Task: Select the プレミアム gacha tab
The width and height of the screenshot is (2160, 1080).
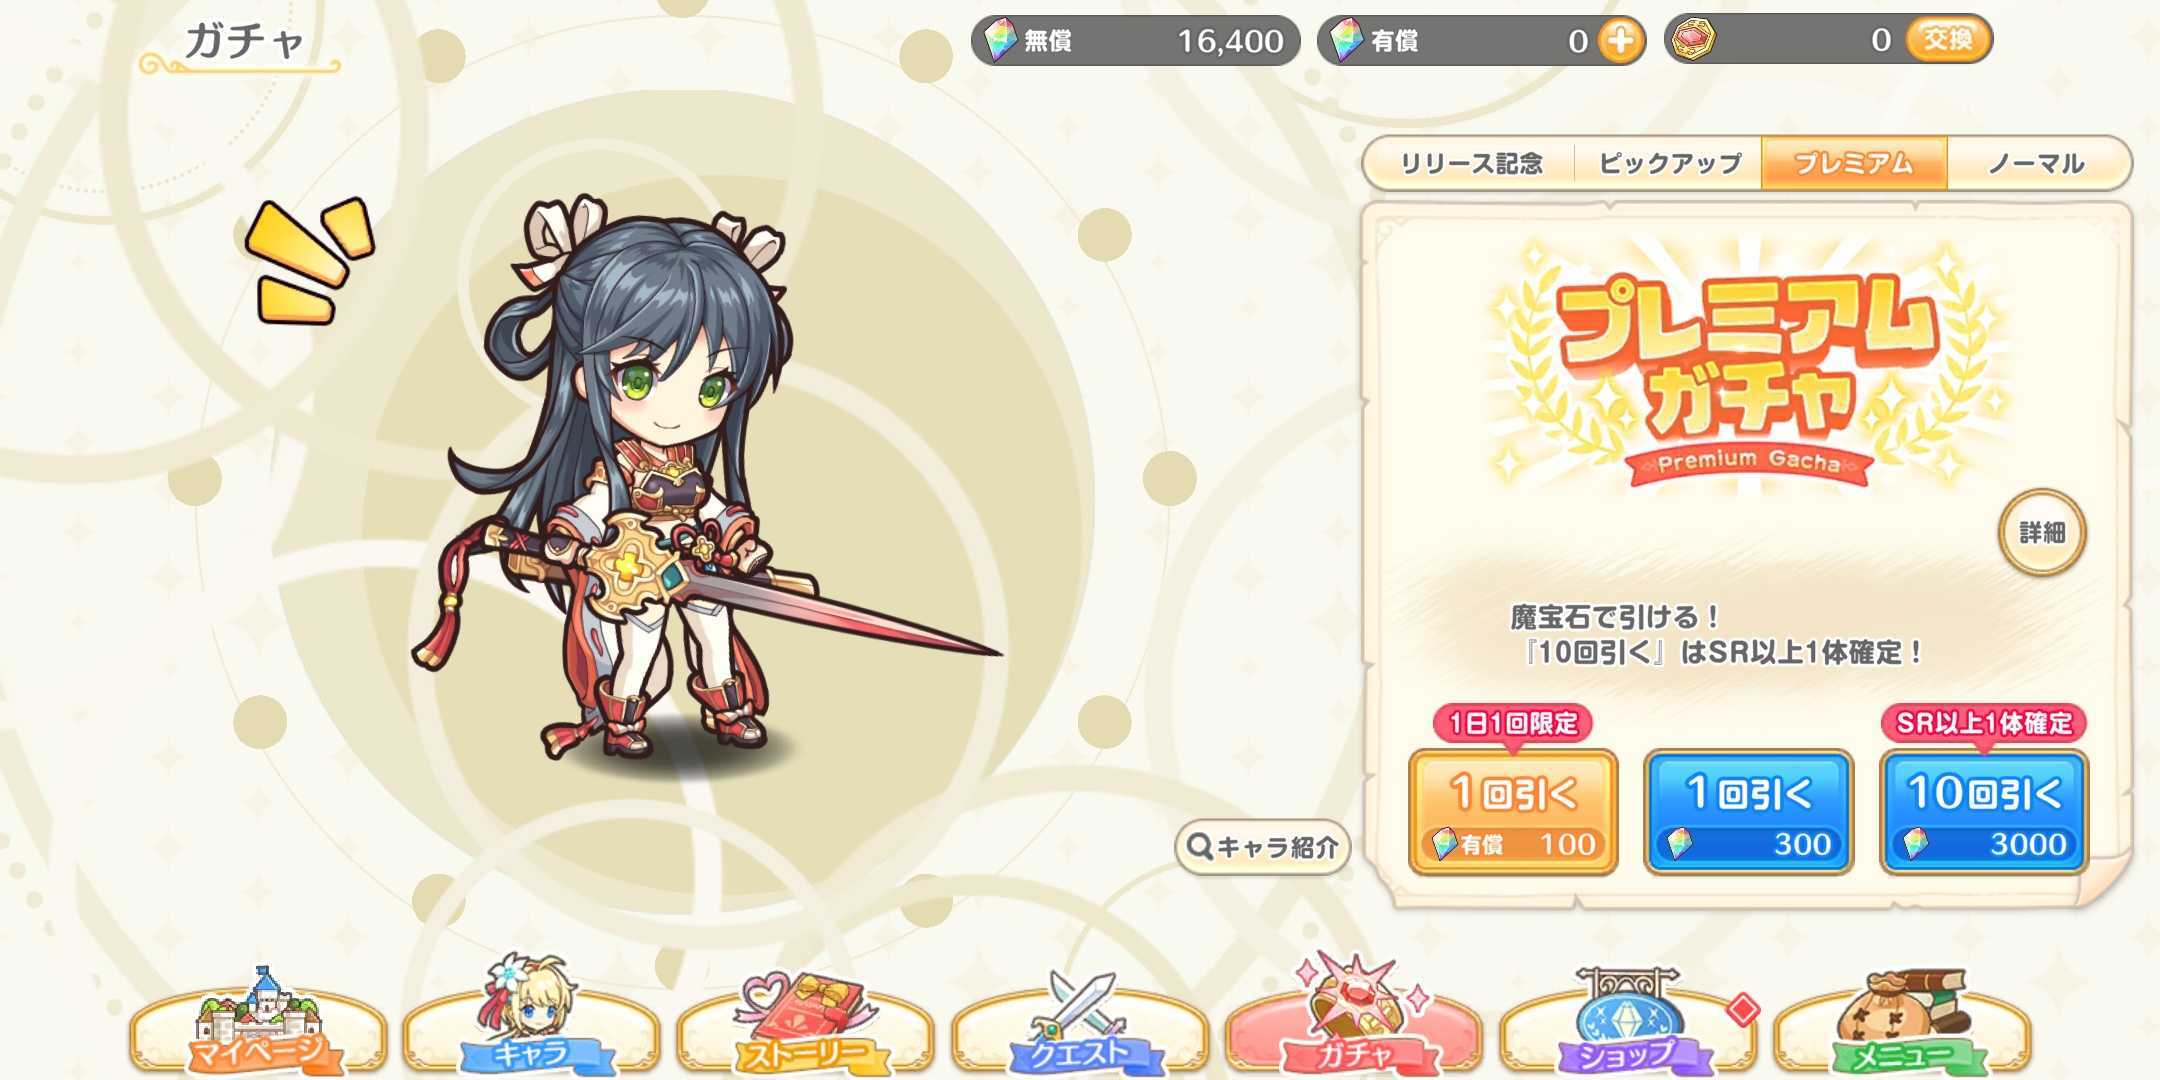Action: pyautogui.click(x=1854, y=163)
